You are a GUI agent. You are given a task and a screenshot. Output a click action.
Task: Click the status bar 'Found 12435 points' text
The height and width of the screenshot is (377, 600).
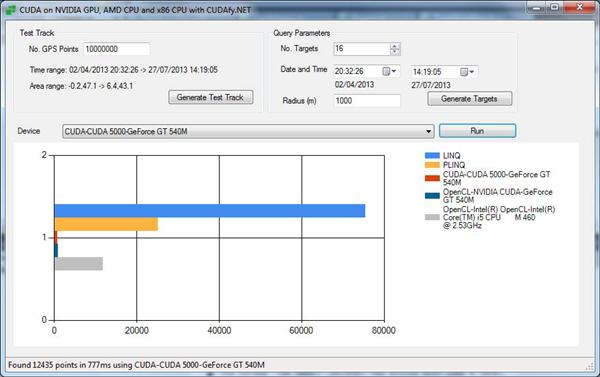pos(136,365)
